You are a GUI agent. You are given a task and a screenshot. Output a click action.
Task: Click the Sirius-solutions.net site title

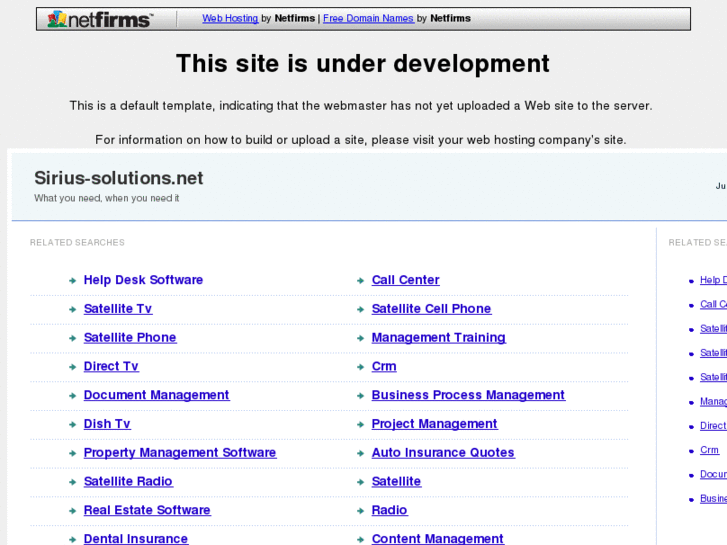pyautogui.click(x=119, y=178)
